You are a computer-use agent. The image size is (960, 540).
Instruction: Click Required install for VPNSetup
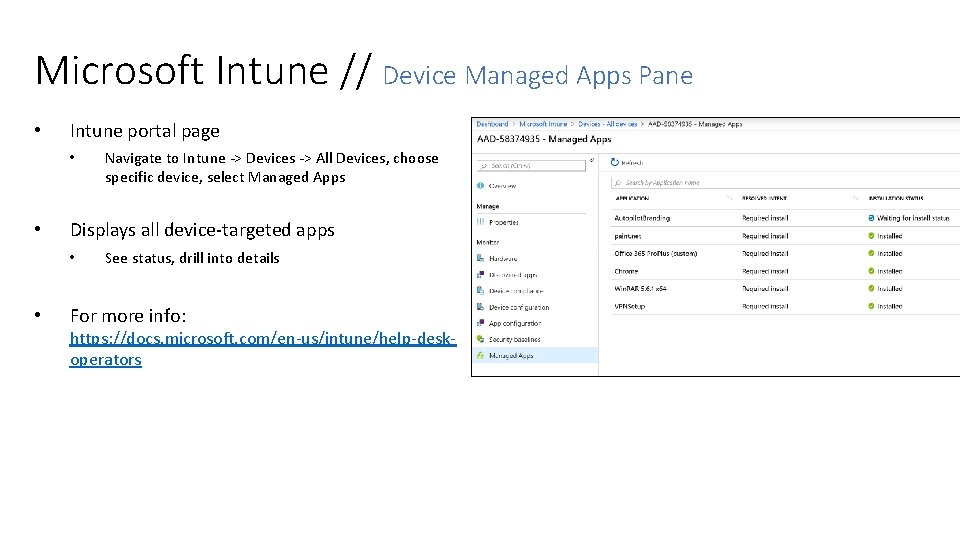point(765,306)
